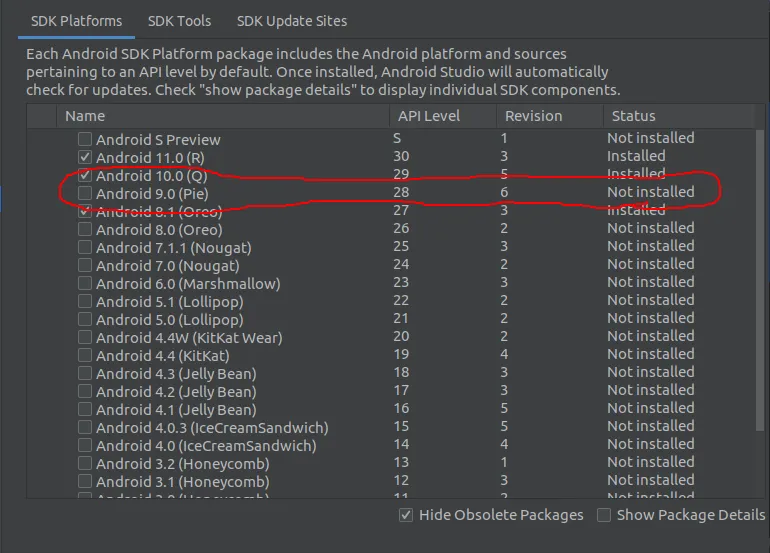Uncheck the Android 11.0 (R) checkbox

86,158
